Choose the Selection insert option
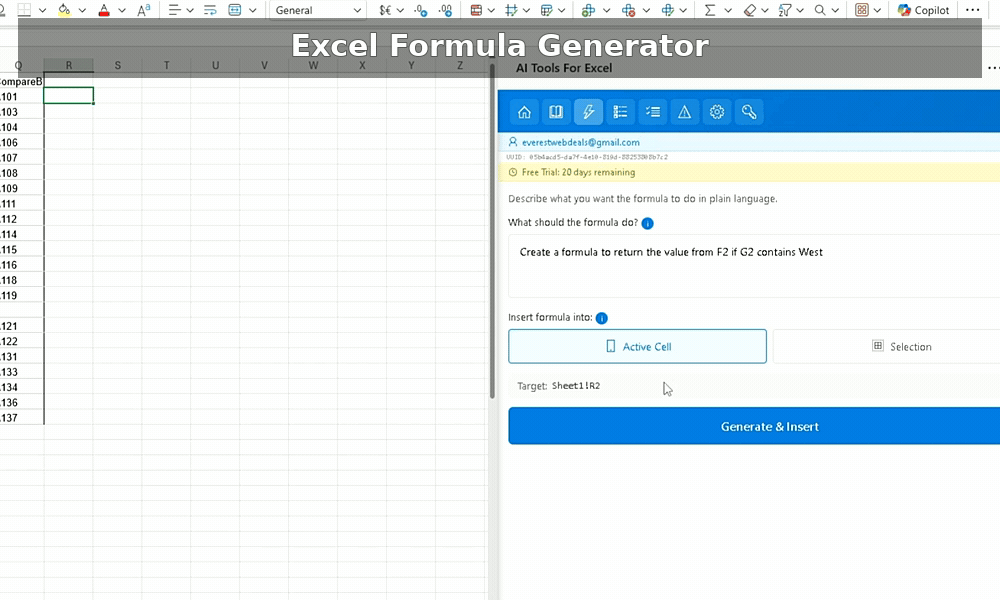This screenshot has width=1000, height=600. point(886,346)
